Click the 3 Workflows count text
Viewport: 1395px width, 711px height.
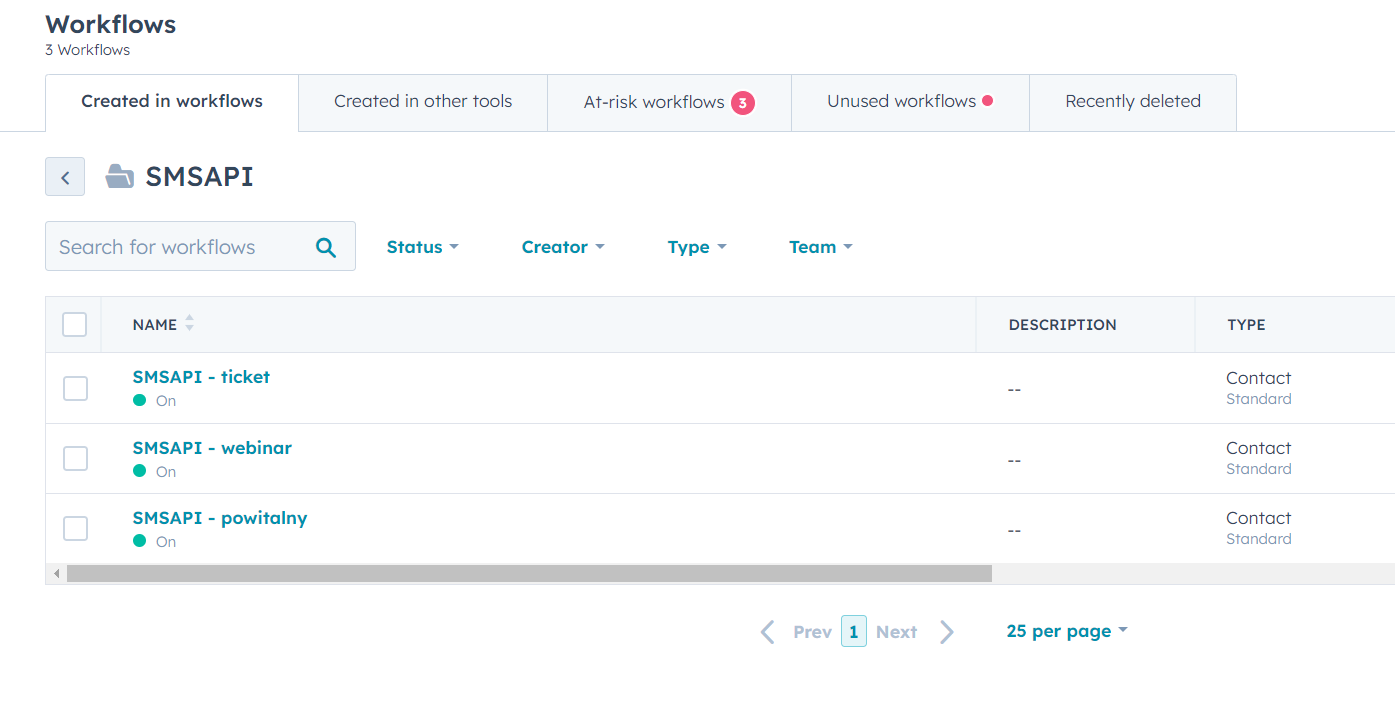(87, 50)
